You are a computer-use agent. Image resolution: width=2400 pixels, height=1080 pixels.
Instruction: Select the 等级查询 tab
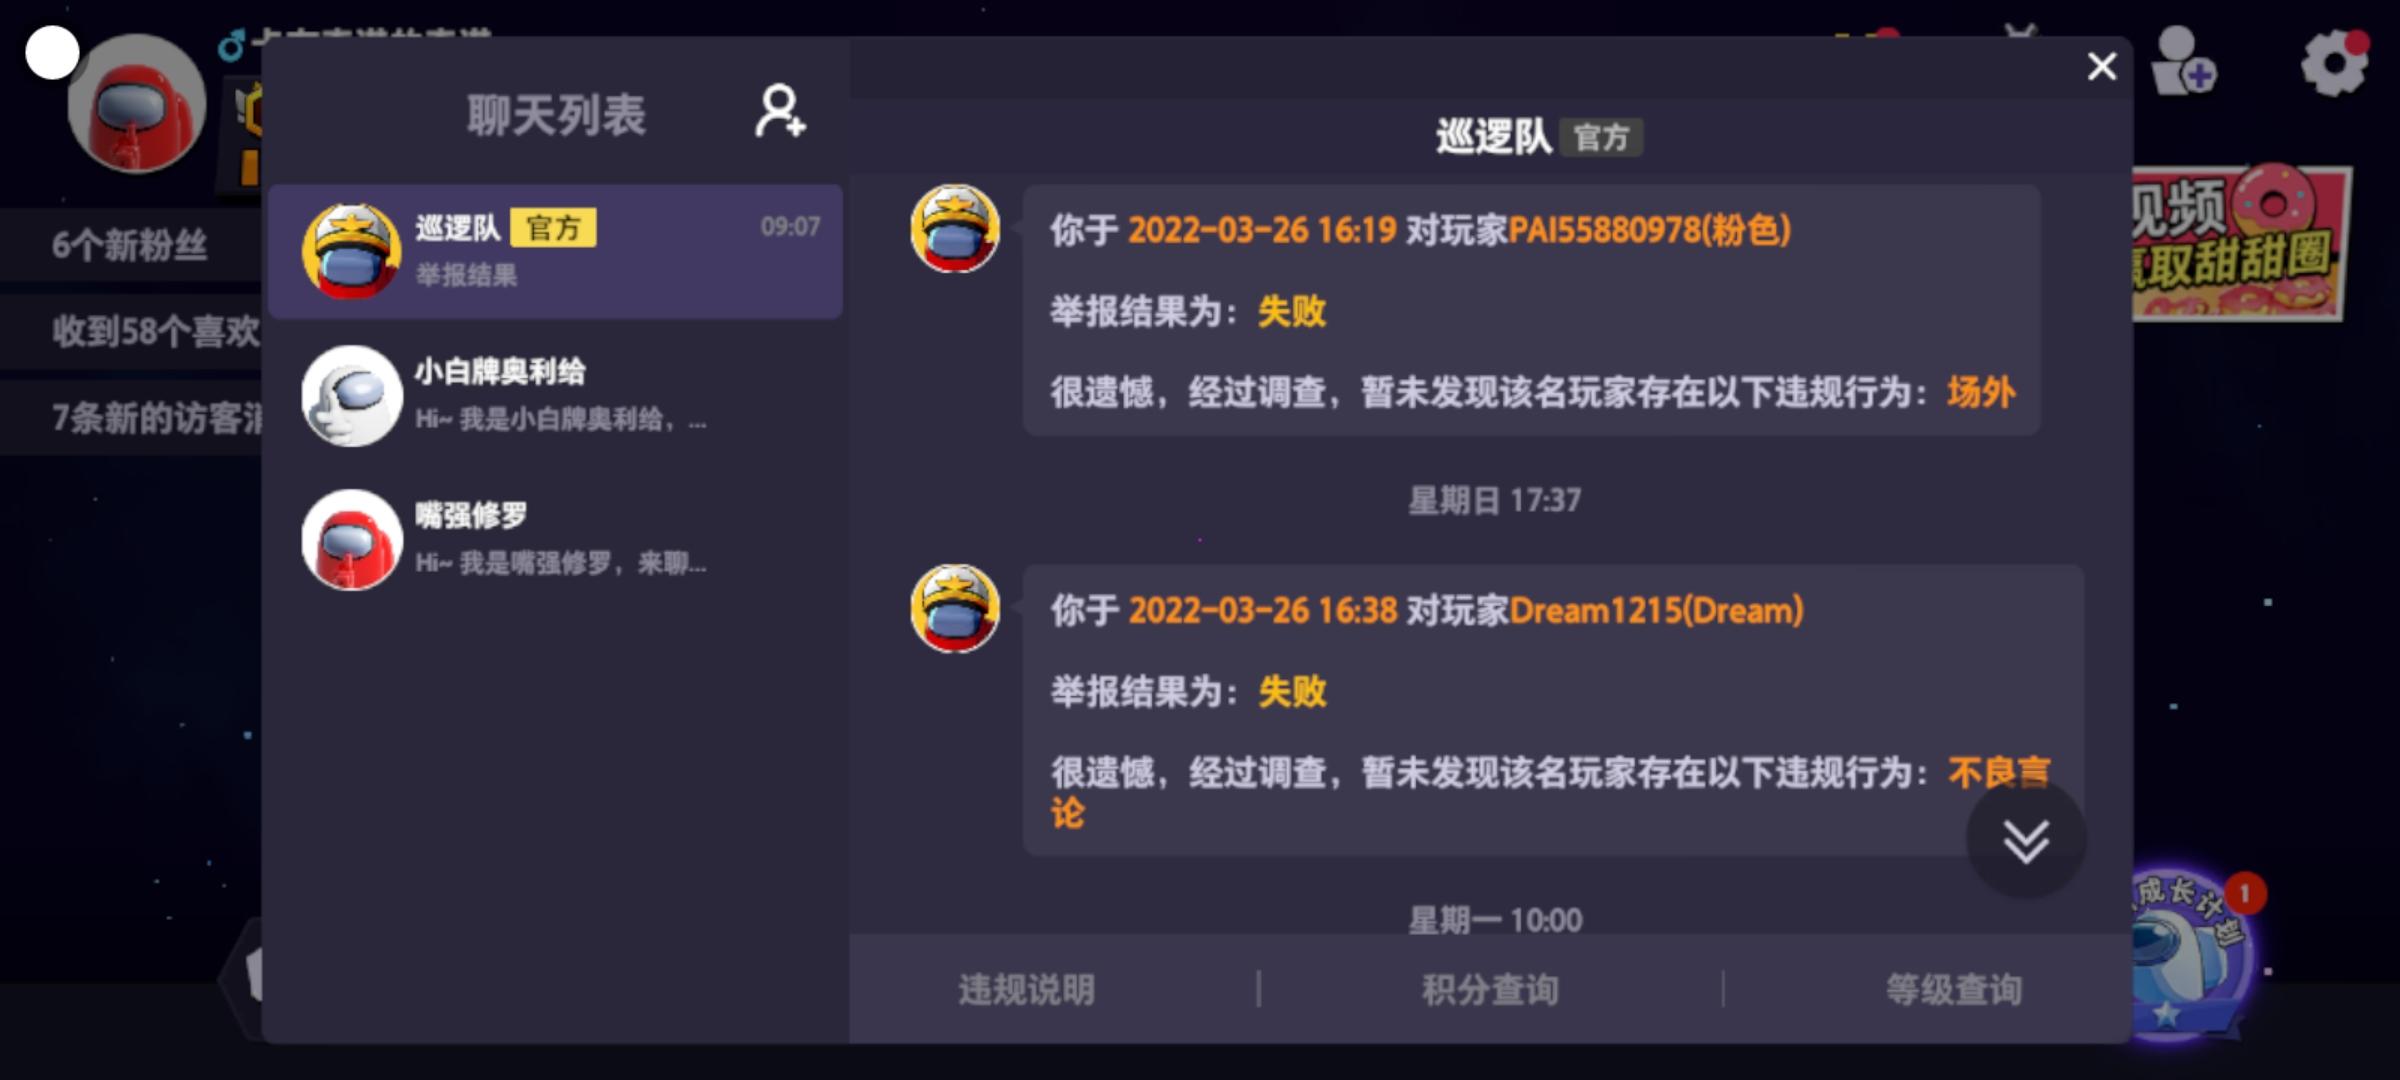click(x=1953, y=990)
